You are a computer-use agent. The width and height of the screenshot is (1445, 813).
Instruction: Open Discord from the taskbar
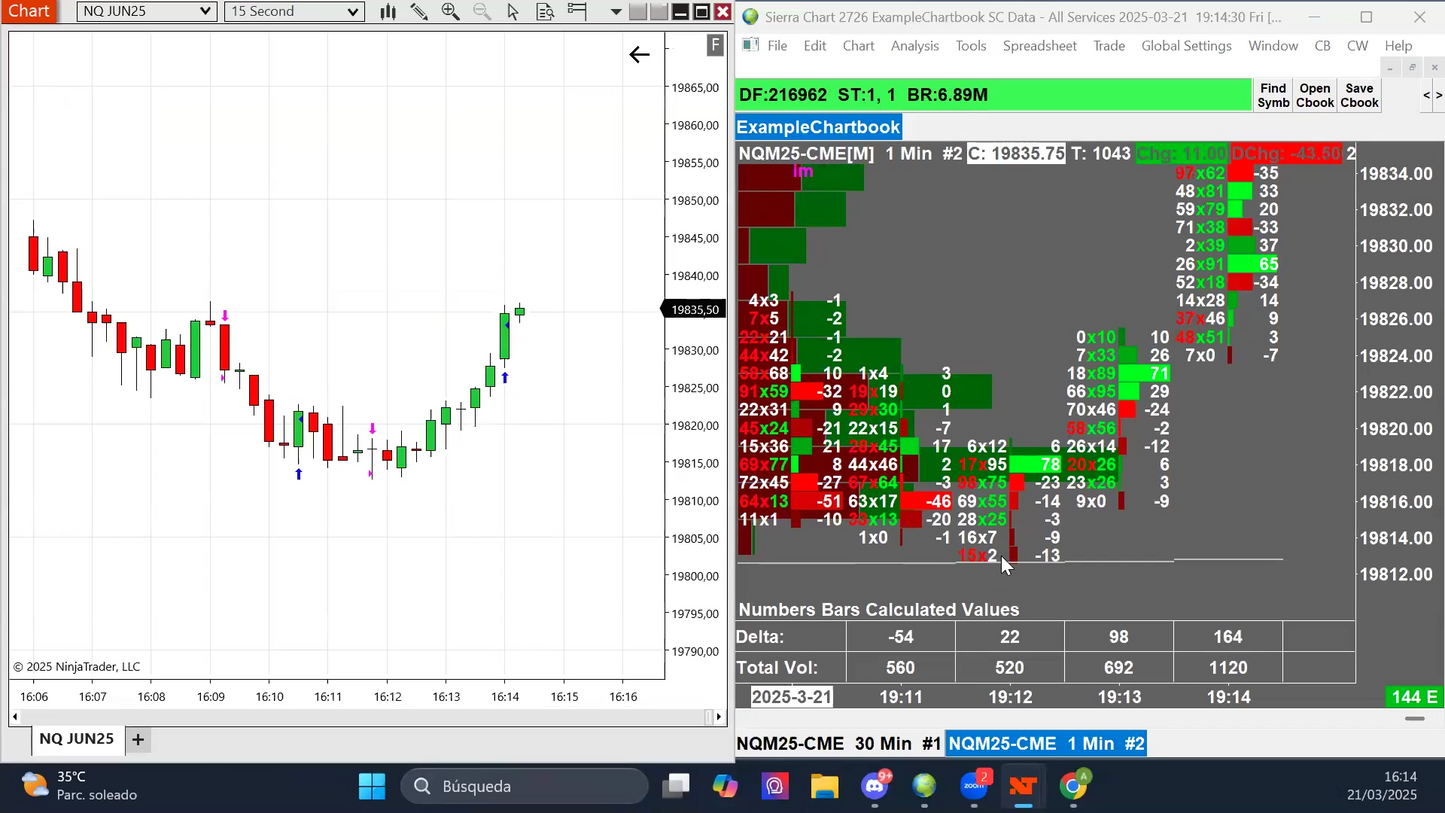pos(875,787)
